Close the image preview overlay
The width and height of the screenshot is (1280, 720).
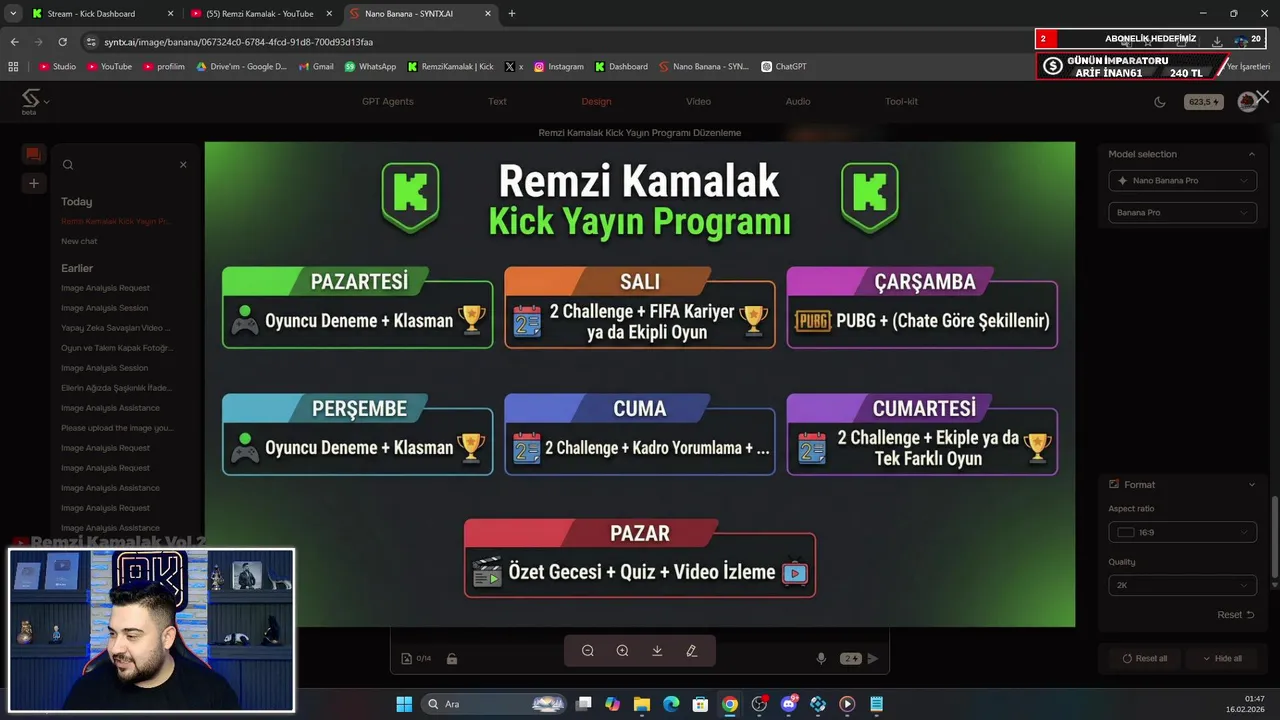(x=1262, y=97)
